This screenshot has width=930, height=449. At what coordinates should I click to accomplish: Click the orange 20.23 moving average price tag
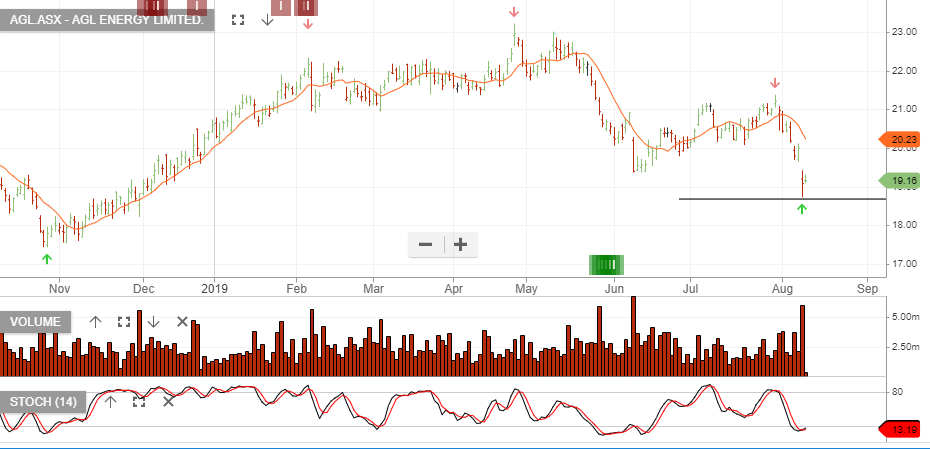pos(901,140)
